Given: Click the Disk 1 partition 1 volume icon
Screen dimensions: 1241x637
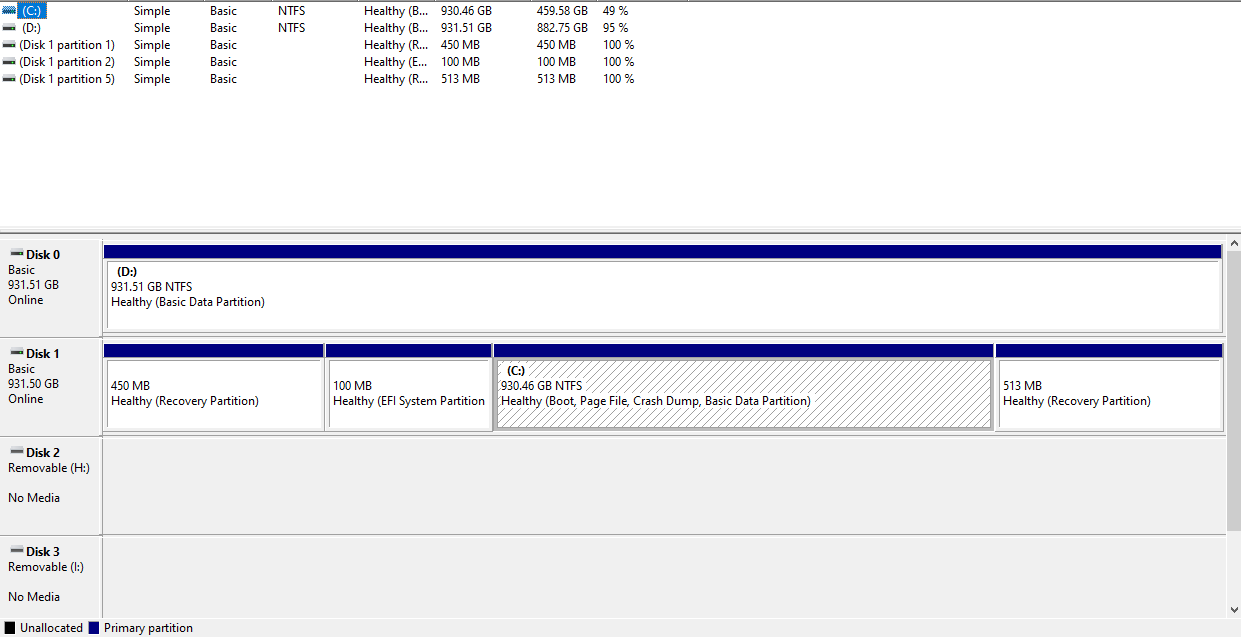Looking at the screenshot, I should point(9,44).
